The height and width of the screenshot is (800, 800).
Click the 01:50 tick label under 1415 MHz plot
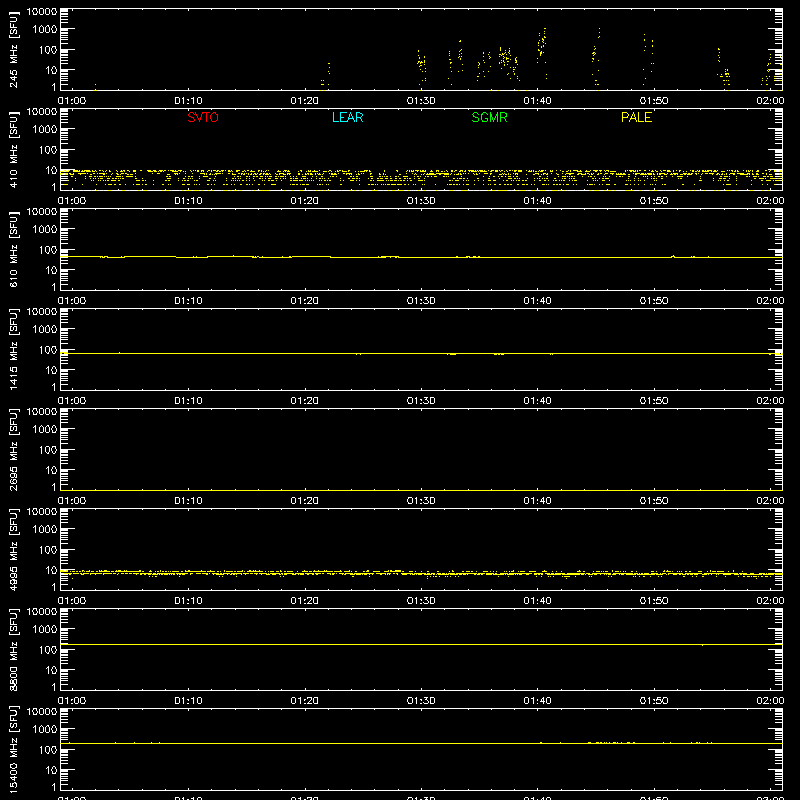[654, 401]
